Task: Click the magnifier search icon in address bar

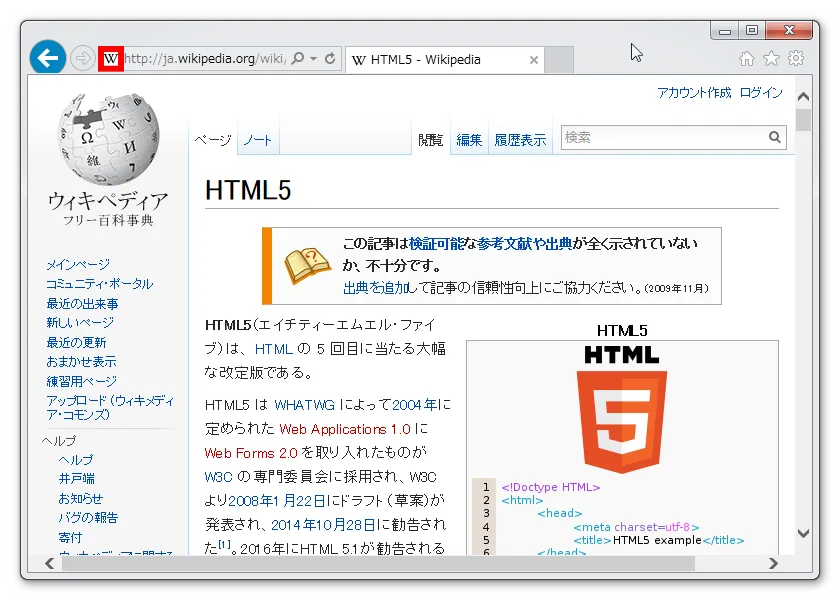Action: 298,58
